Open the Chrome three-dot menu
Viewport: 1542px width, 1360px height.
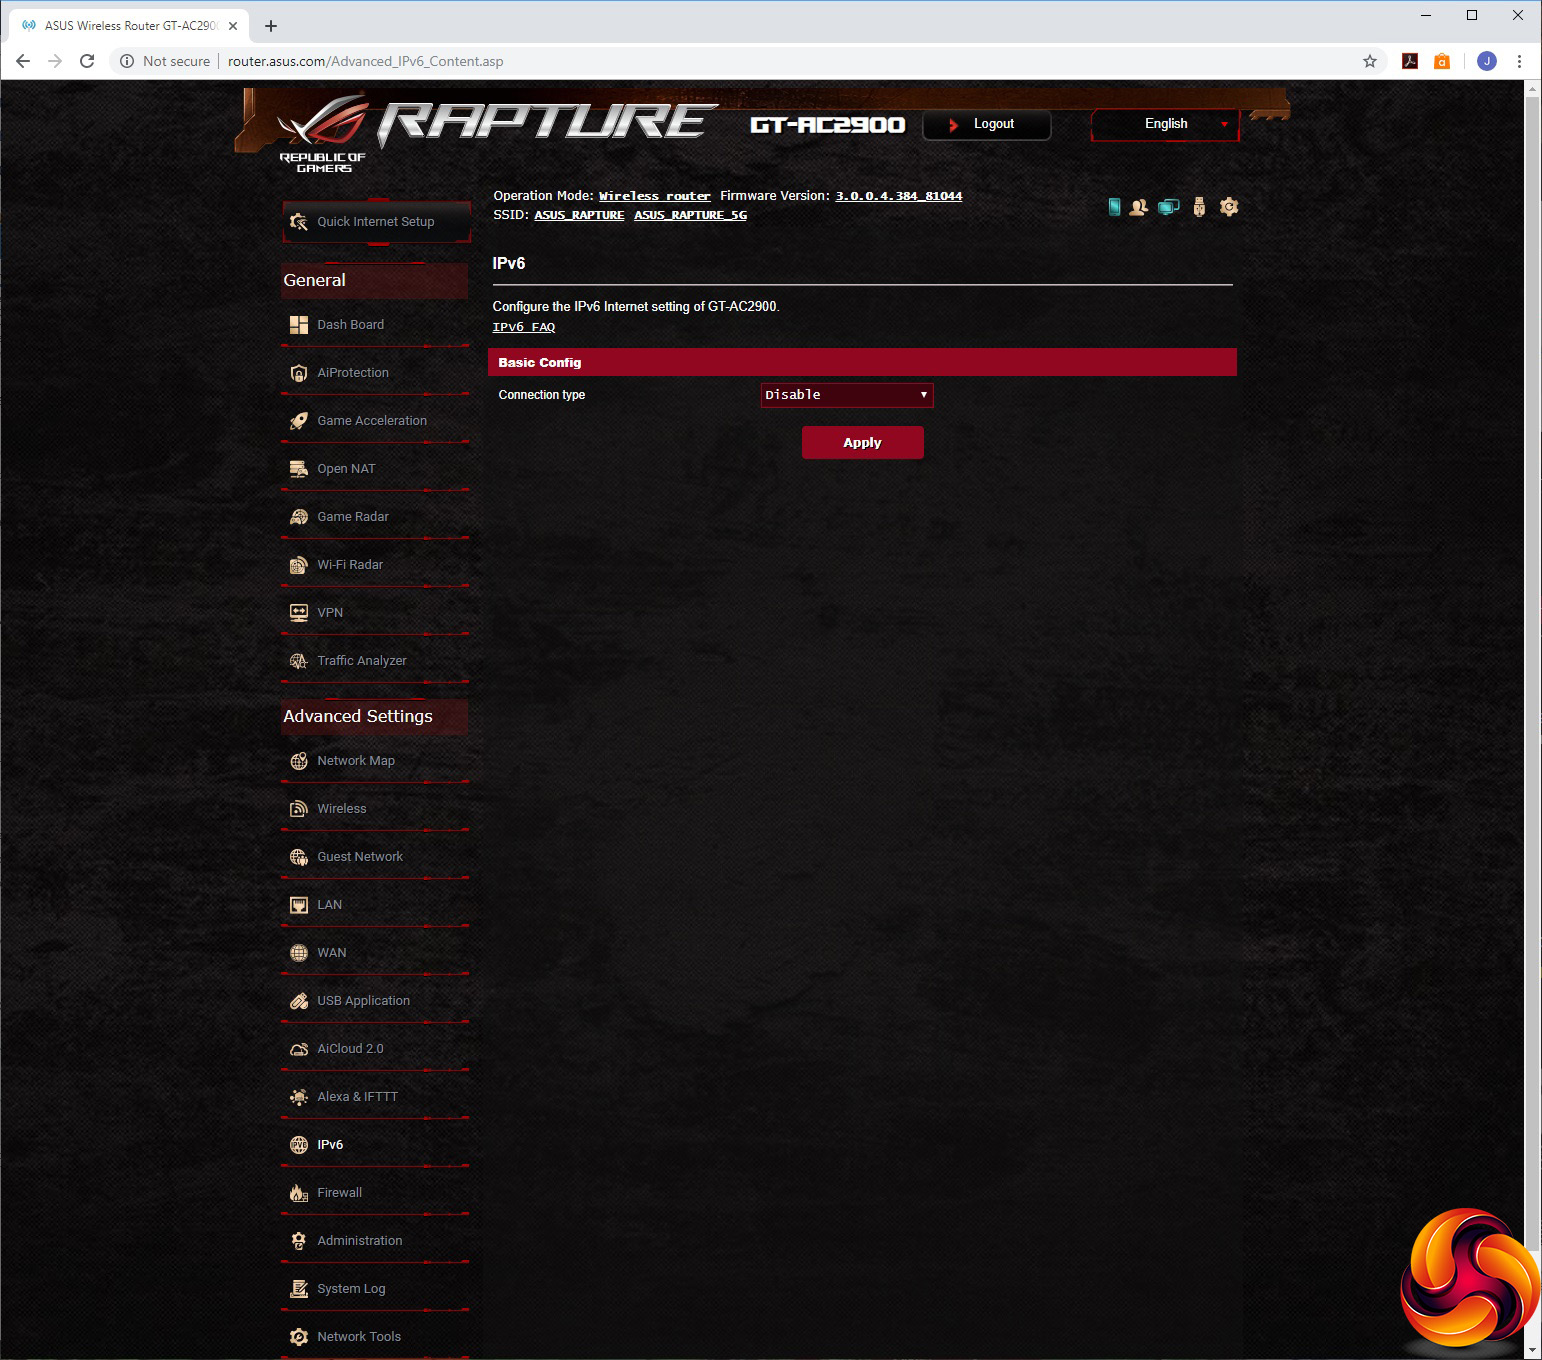[x=1519, y=61]
